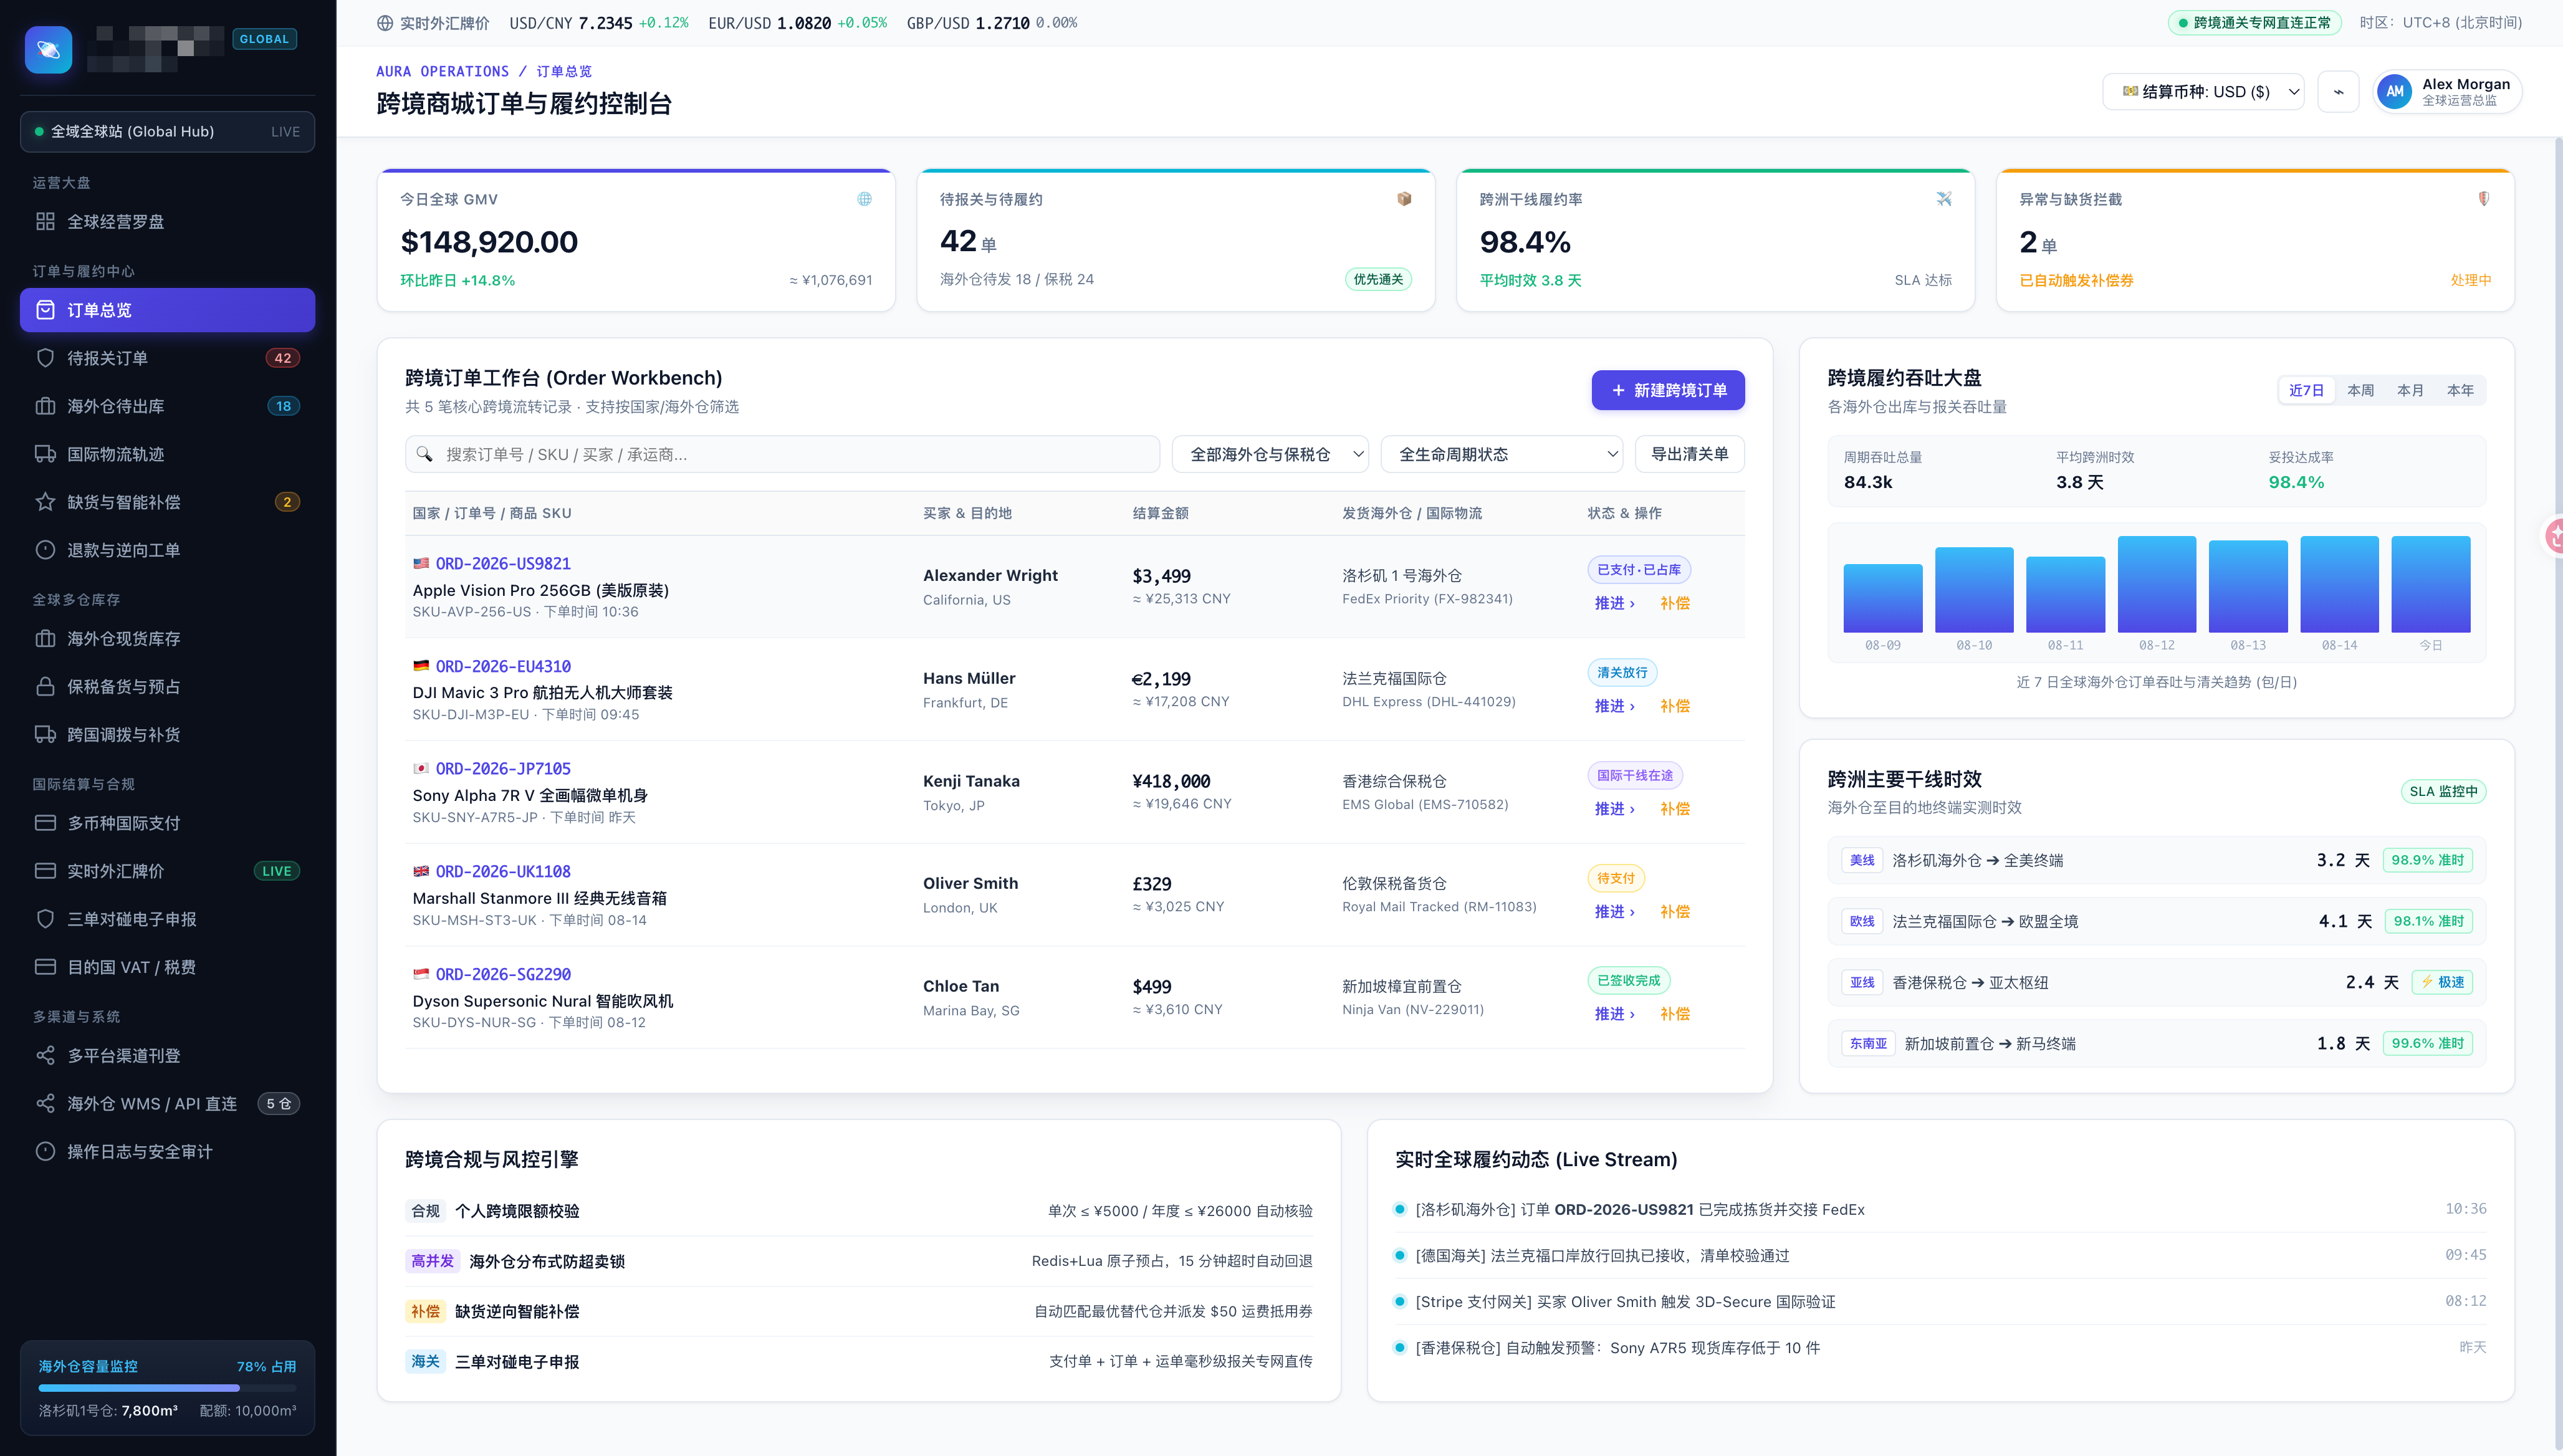Click the AURA app logo icon
The width and height of the screenshot is (2563, 1456).
pos(48,49)
